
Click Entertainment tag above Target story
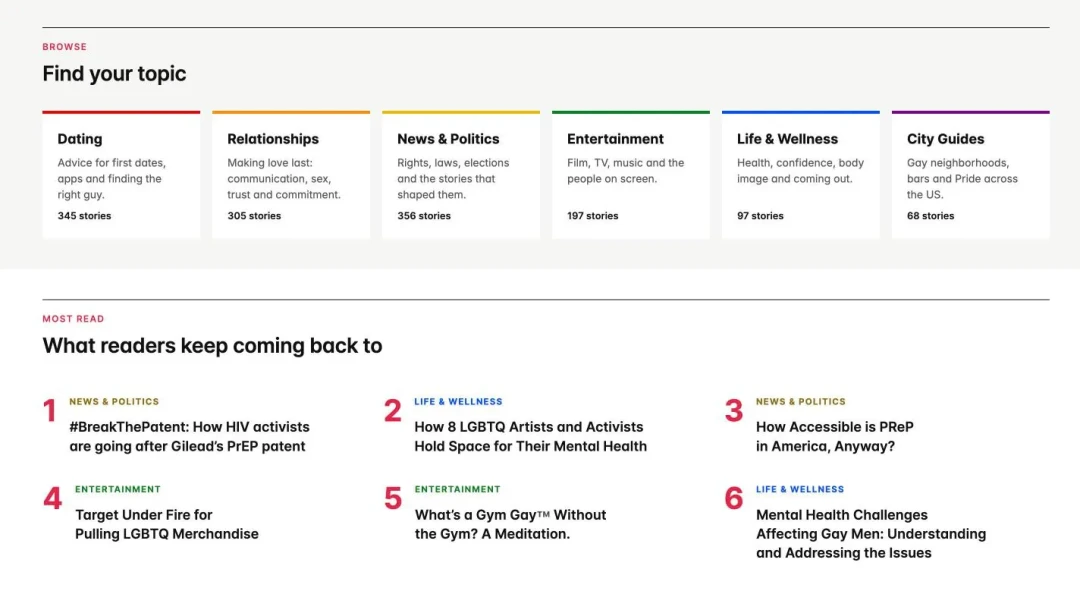click(x=118, y=489)
